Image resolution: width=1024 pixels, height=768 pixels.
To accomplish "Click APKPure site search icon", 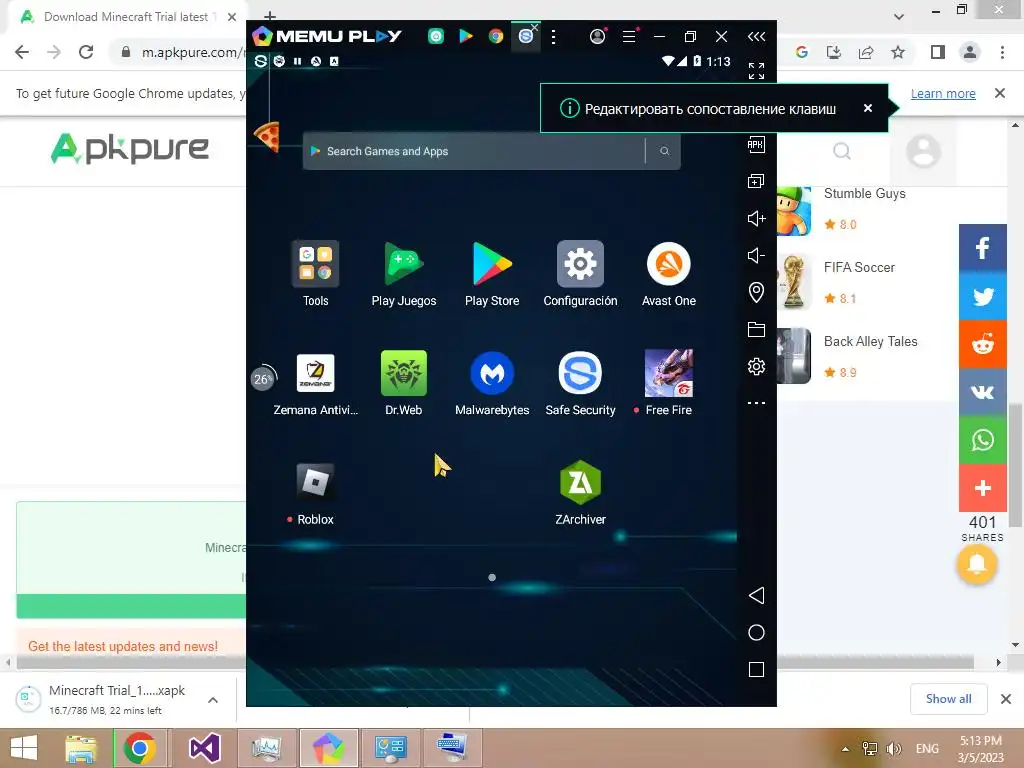I will click(842, 152).
